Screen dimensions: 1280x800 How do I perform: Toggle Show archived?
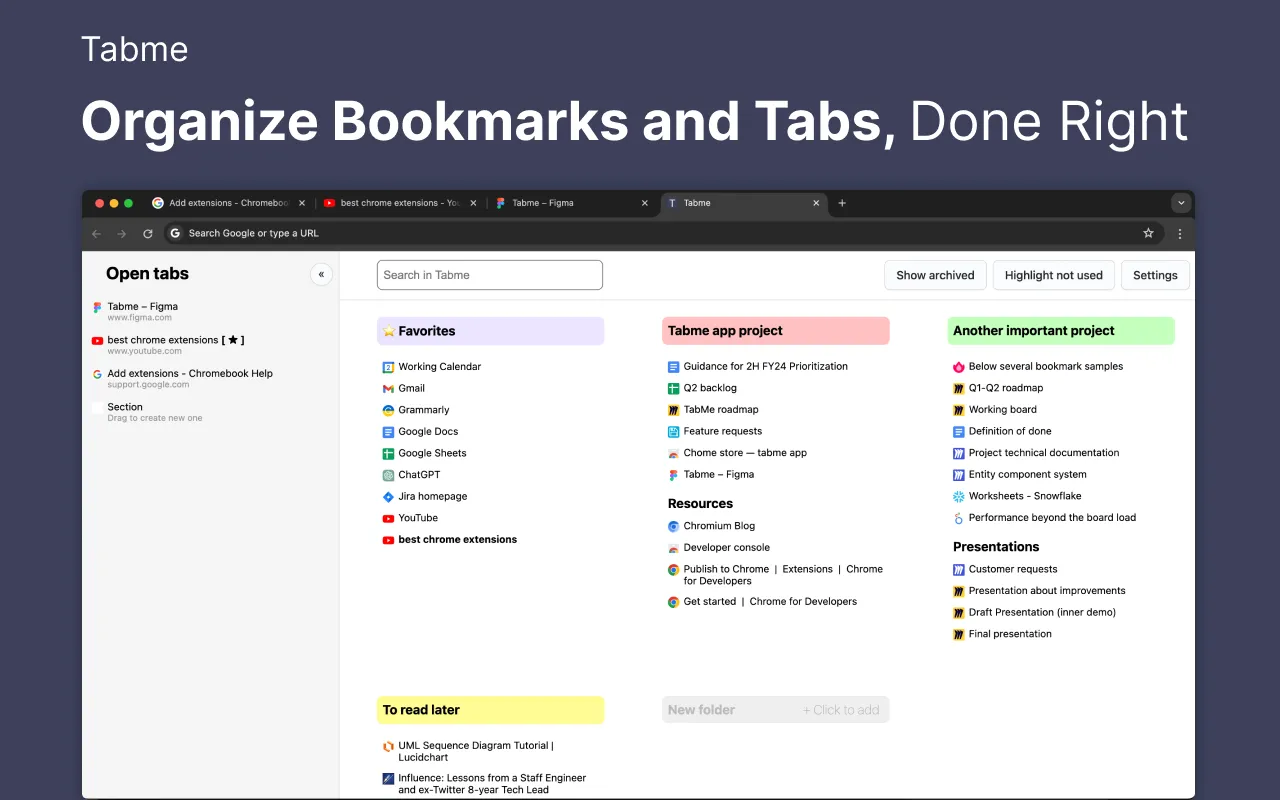tap(934, 274)
